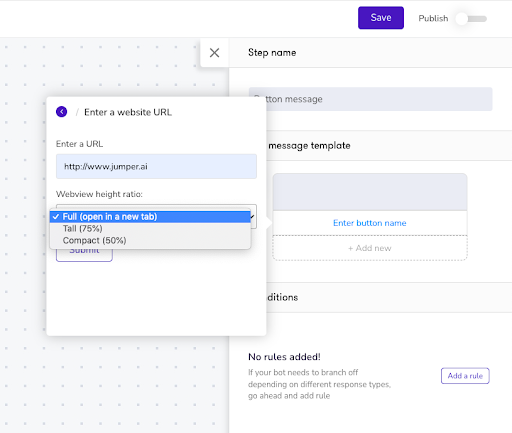Click the Save button
This screenshot has width=512, height=433.
pyautogui.click(x=381, y=18)
